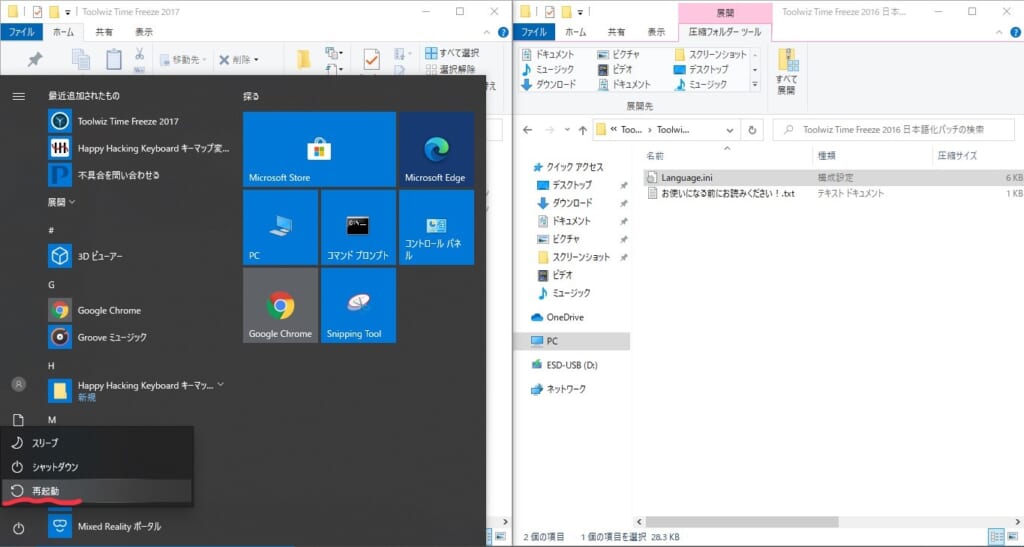Expand the extract destinations list gallery
Viewport: 1024px width, 547px height.
click(x=755, y=84)
